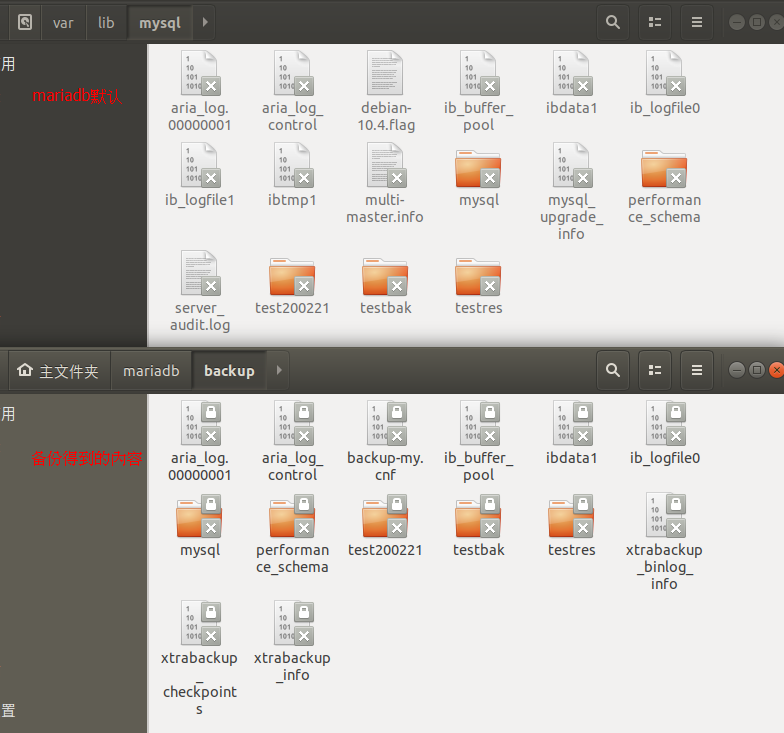This screenshot has height=733, width=784.
Task: Click the root disk icon in the path bar
Action: 24,22
